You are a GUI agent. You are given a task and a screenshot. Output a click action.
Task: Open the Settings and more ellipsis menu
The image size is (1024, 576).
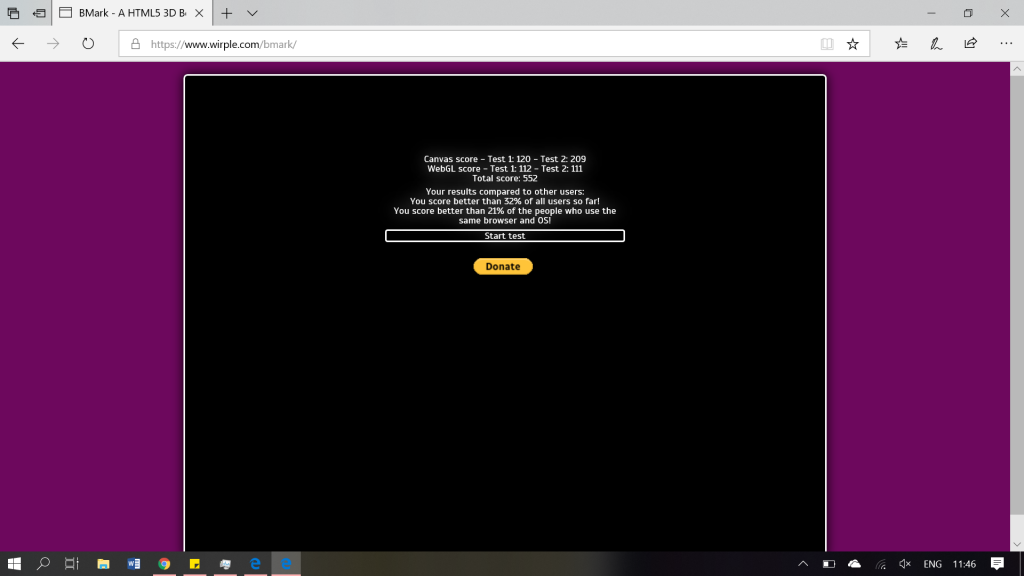1005,44
